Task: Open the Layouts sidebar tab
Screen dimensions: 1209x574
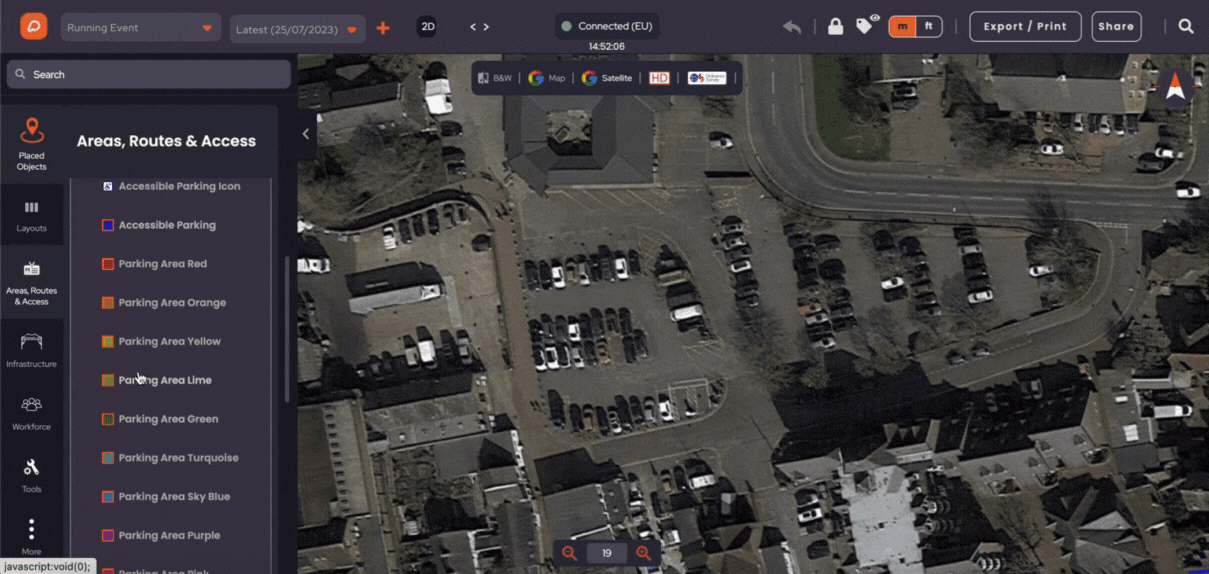Action: [x=32, y=215]
